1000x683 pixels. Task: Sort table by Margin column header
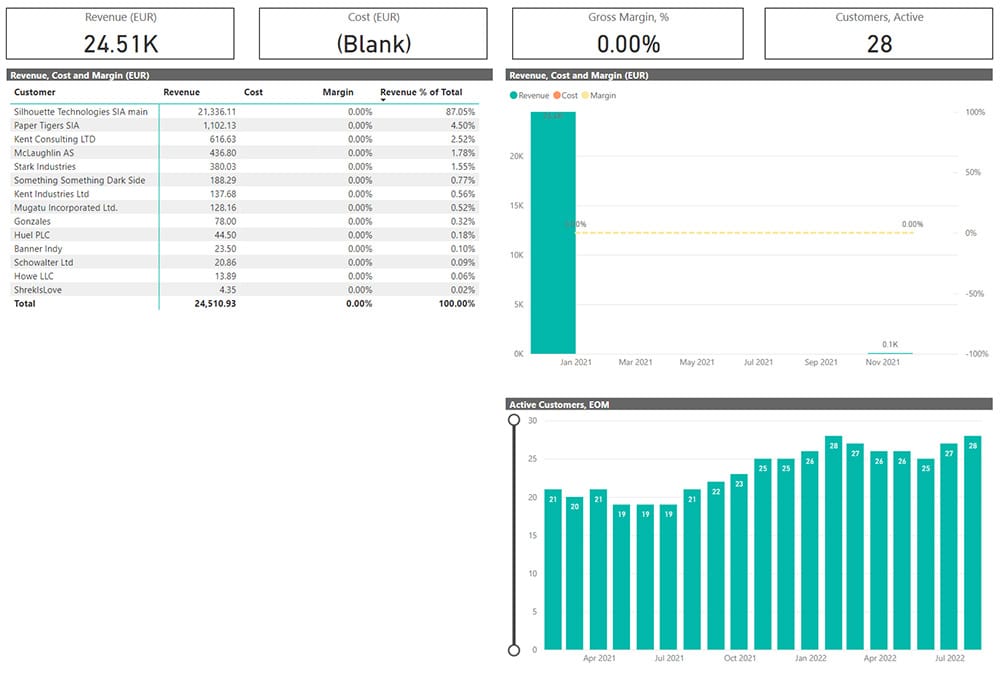click(x=338, y=92)
